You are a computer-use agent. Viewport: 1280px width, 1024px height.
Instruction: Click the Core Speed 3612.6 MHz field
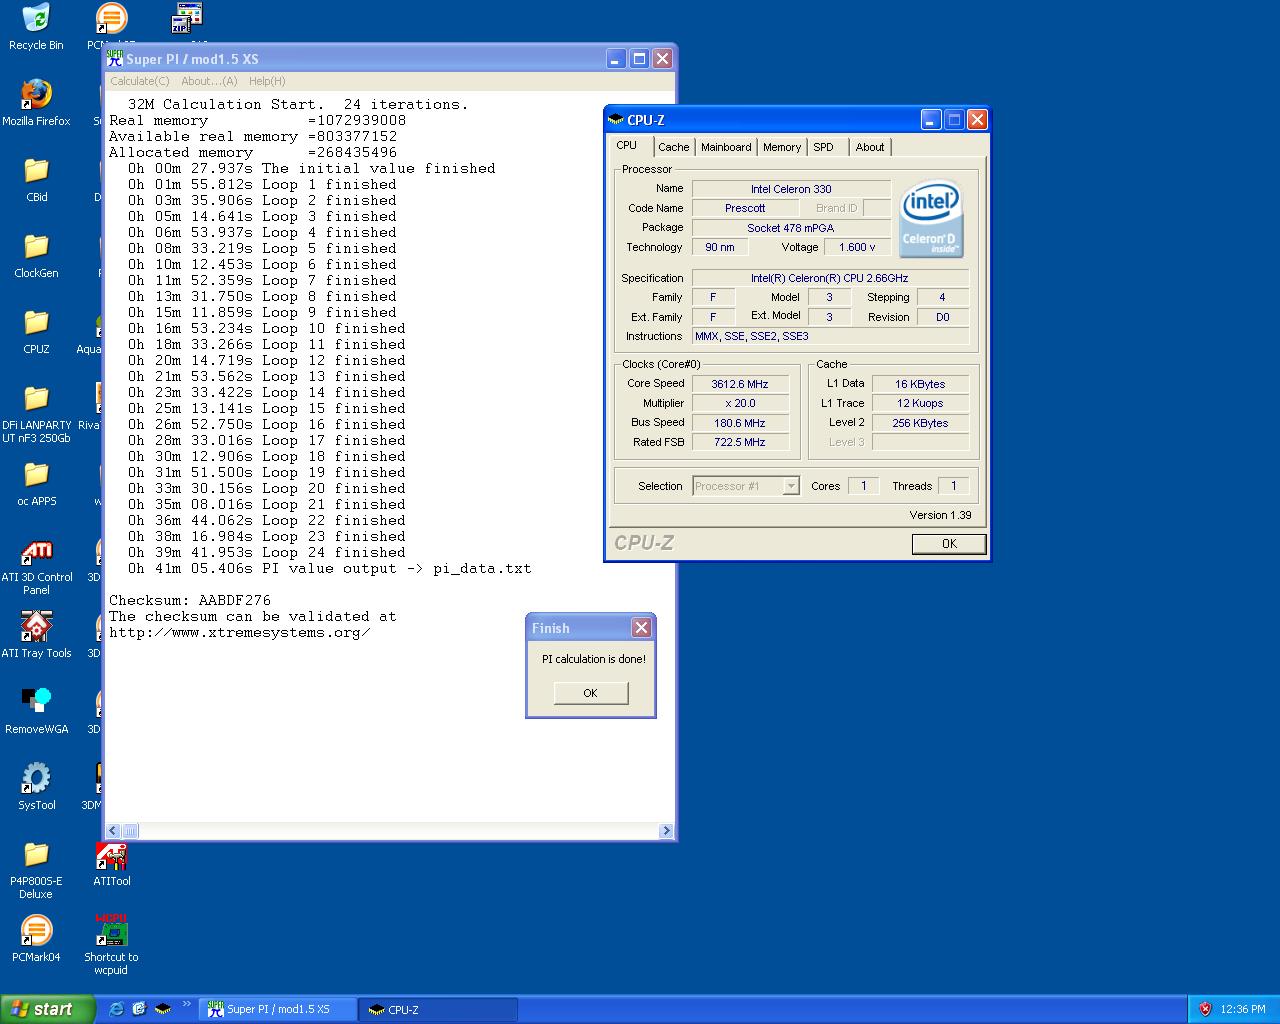[x=740, y=384]
